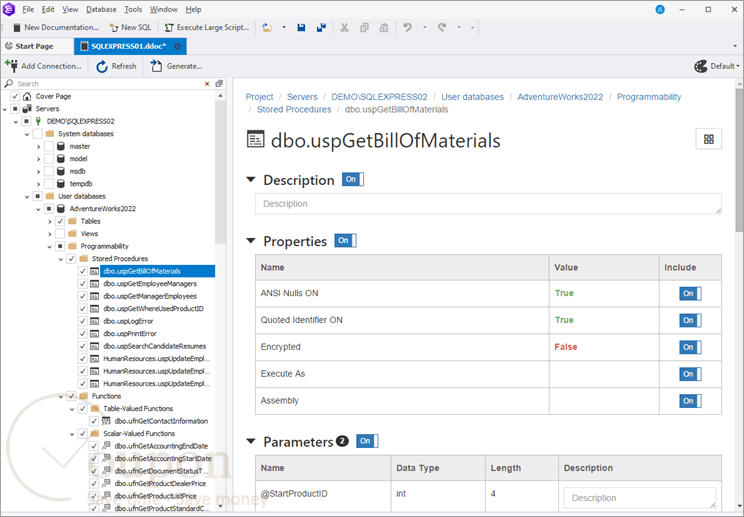Viewport: 744px width, 517px height.
Task: Click the tree panel vertical scrollbar
Action: [220, 171]
